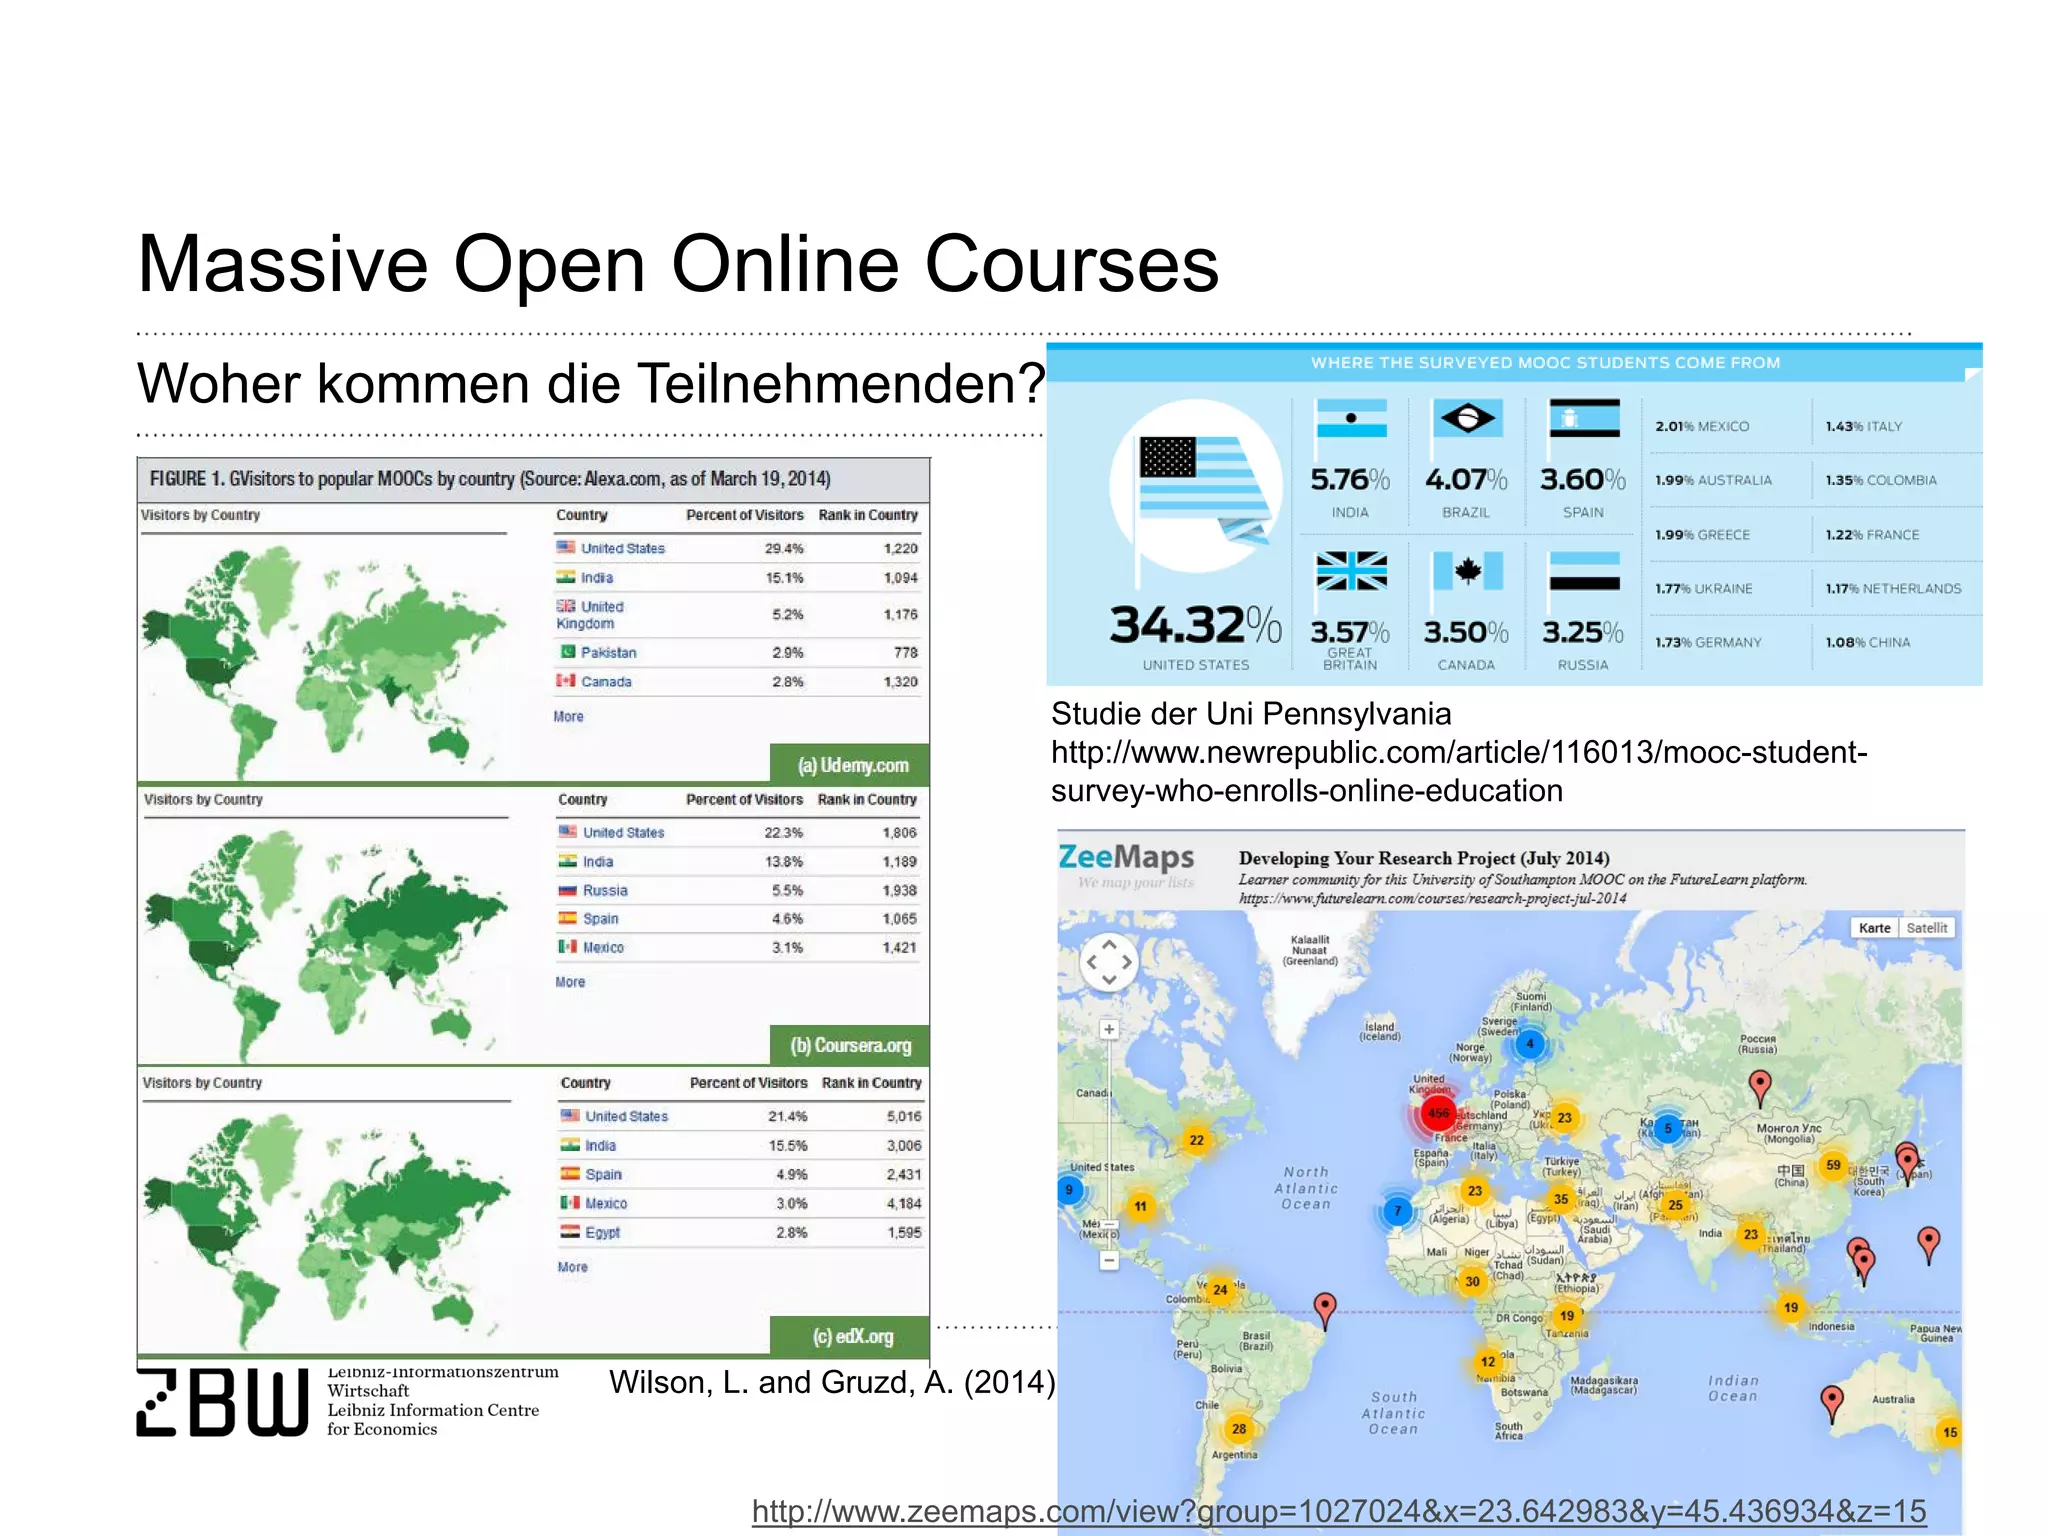The height and width of the screenshot is (1536, 2048).
Task: Click the 34.32% United States figure
Action: (x=1196, y=626)
